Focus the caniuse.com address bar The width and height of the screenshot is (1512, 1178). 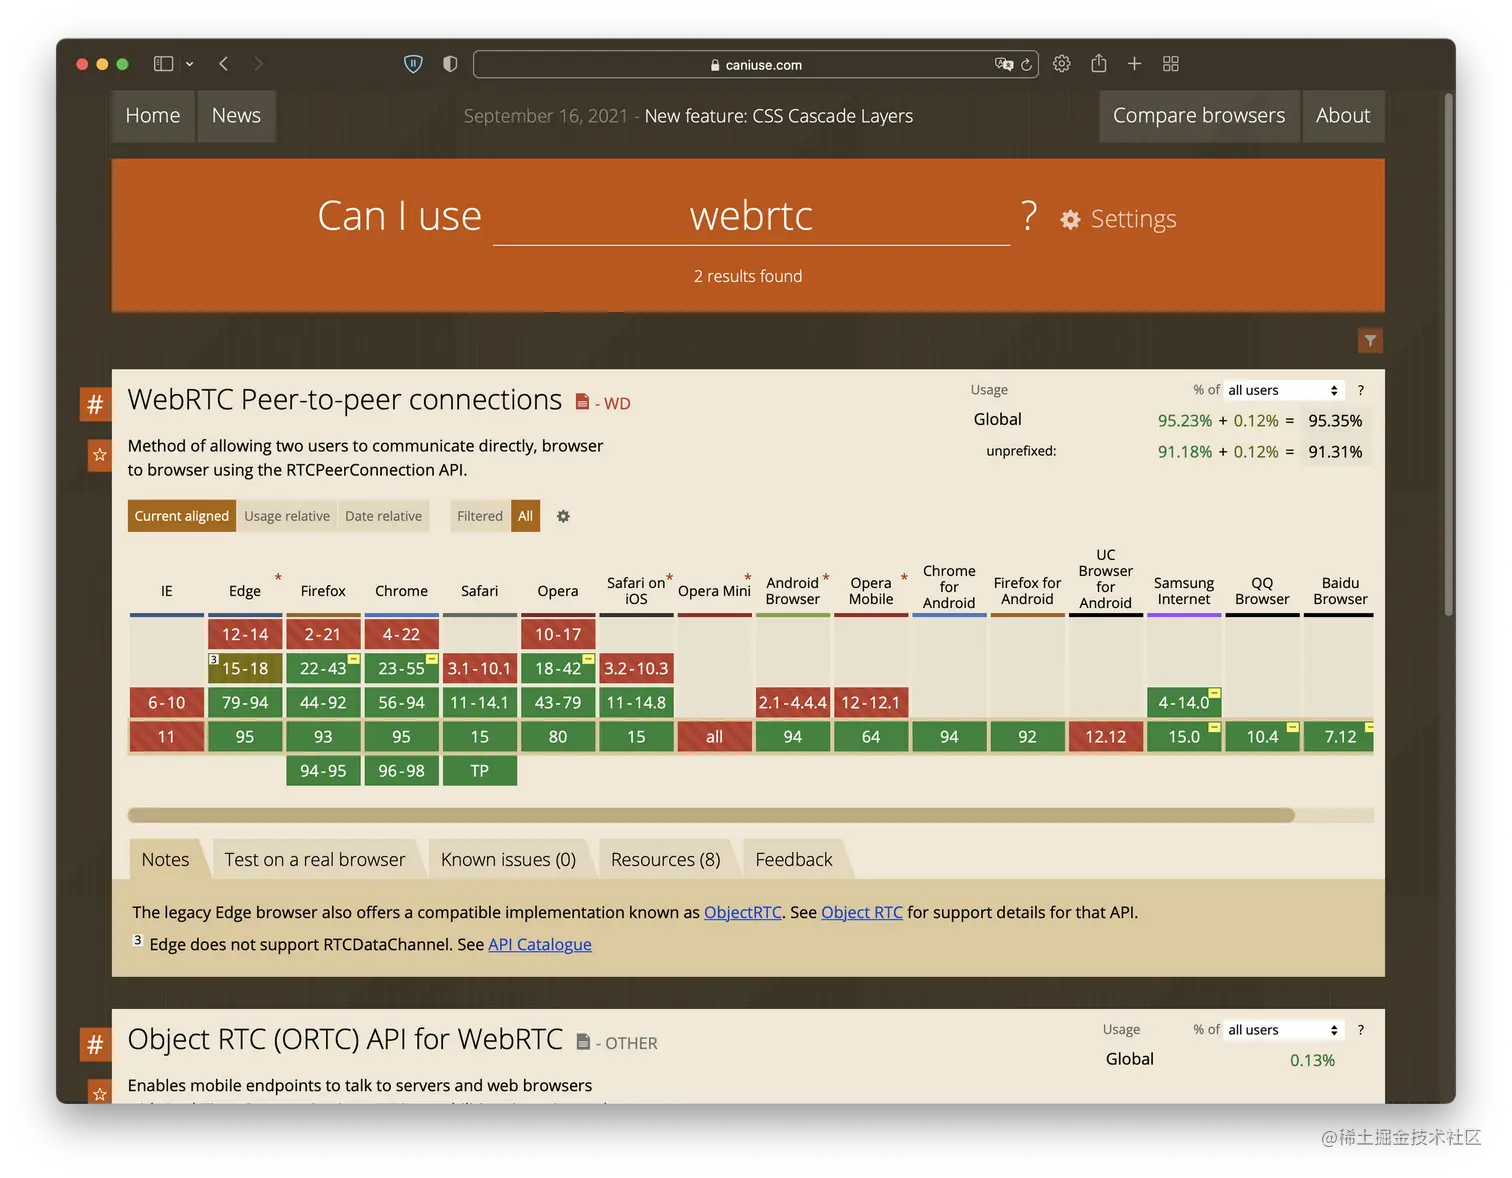[x=755, y=65]
